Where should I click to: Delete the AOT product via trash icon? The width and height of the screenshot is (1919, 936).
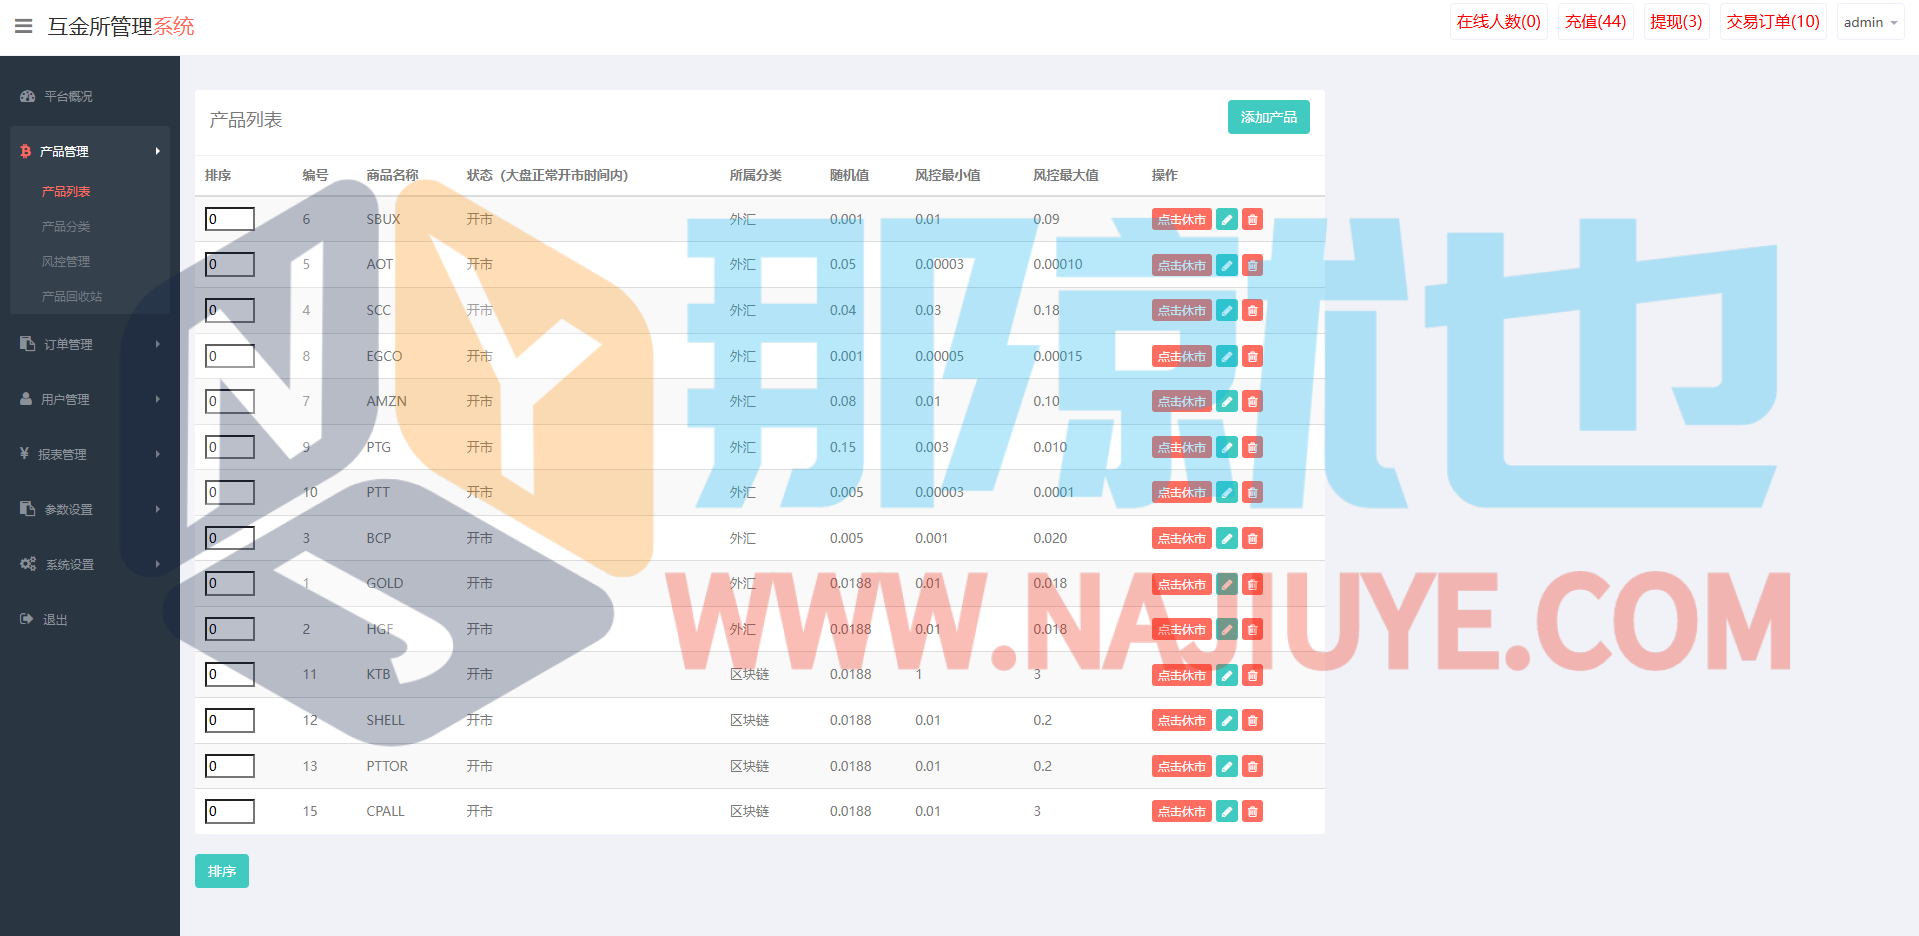coord(1252,266)
